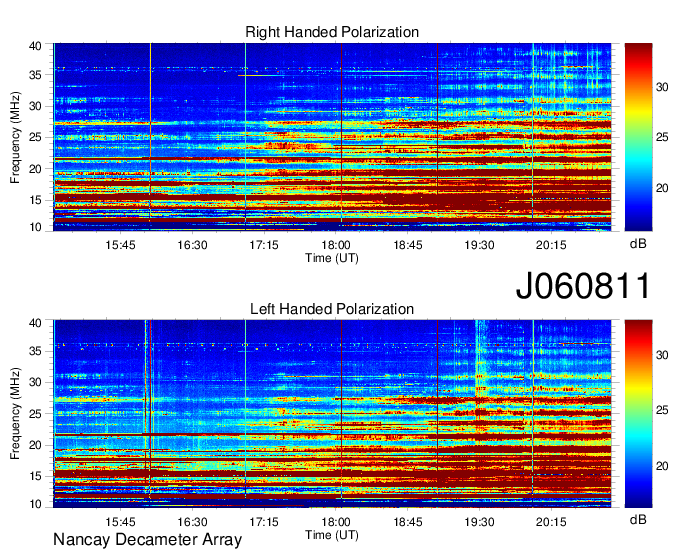Click the 15 MHz tick on Left Handed plot

pyautogui.click(x=35, y=476)
